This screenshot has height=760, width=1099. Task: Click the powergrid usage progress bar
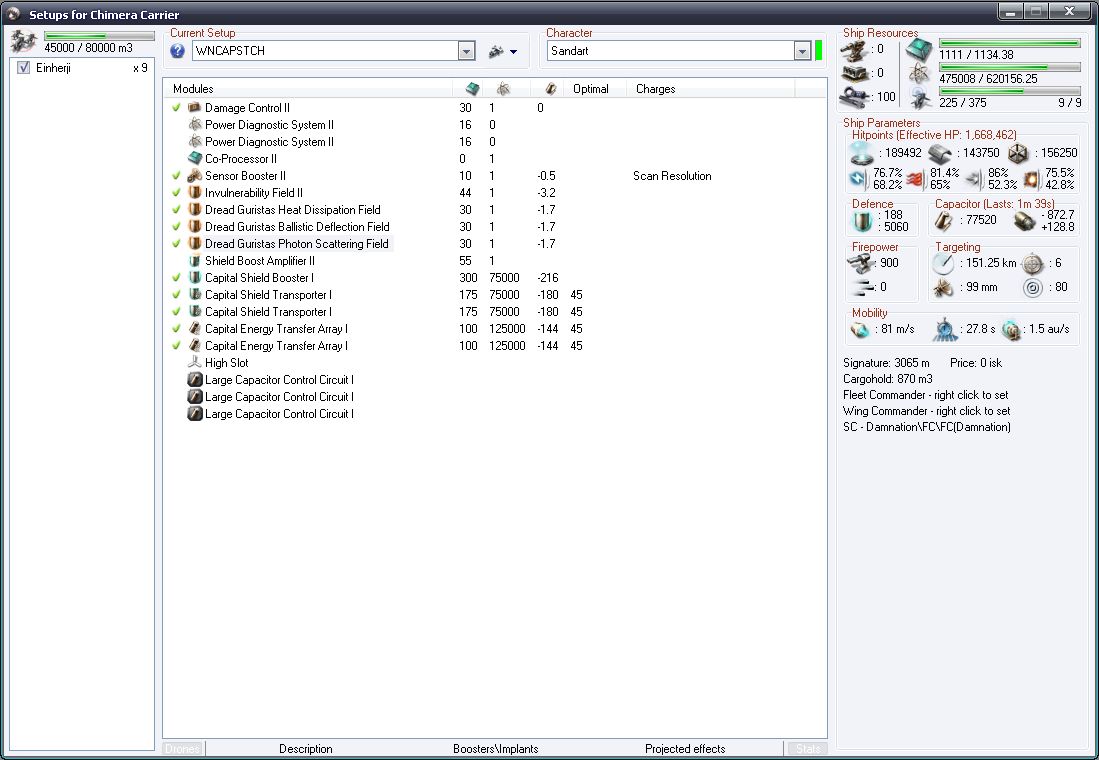(x=1009, y=67)
